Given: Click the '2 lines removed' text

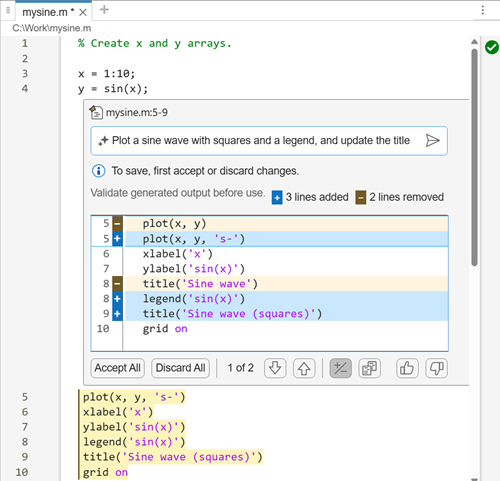Looking at the screenshot, I should pos(406,197).
